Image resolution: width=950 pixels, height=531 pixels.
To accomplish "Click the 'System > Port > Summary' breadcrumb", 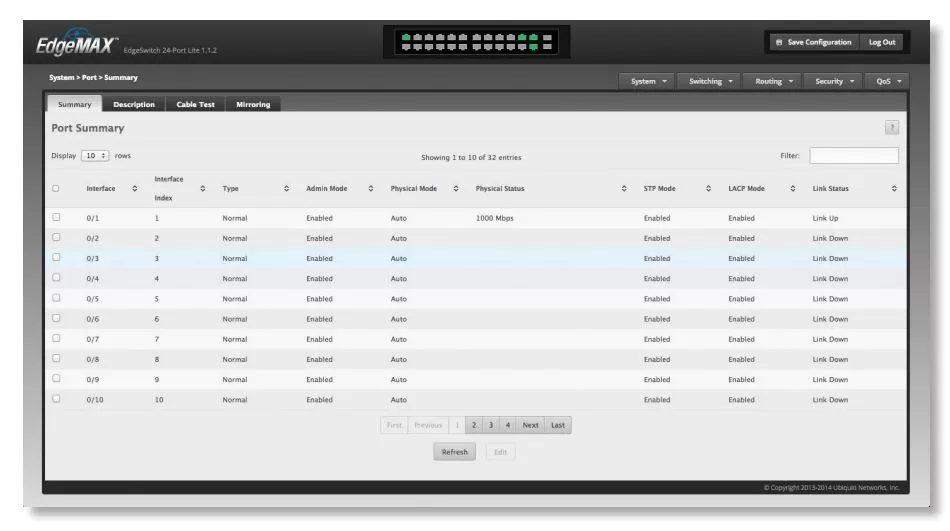I will 93,78.
